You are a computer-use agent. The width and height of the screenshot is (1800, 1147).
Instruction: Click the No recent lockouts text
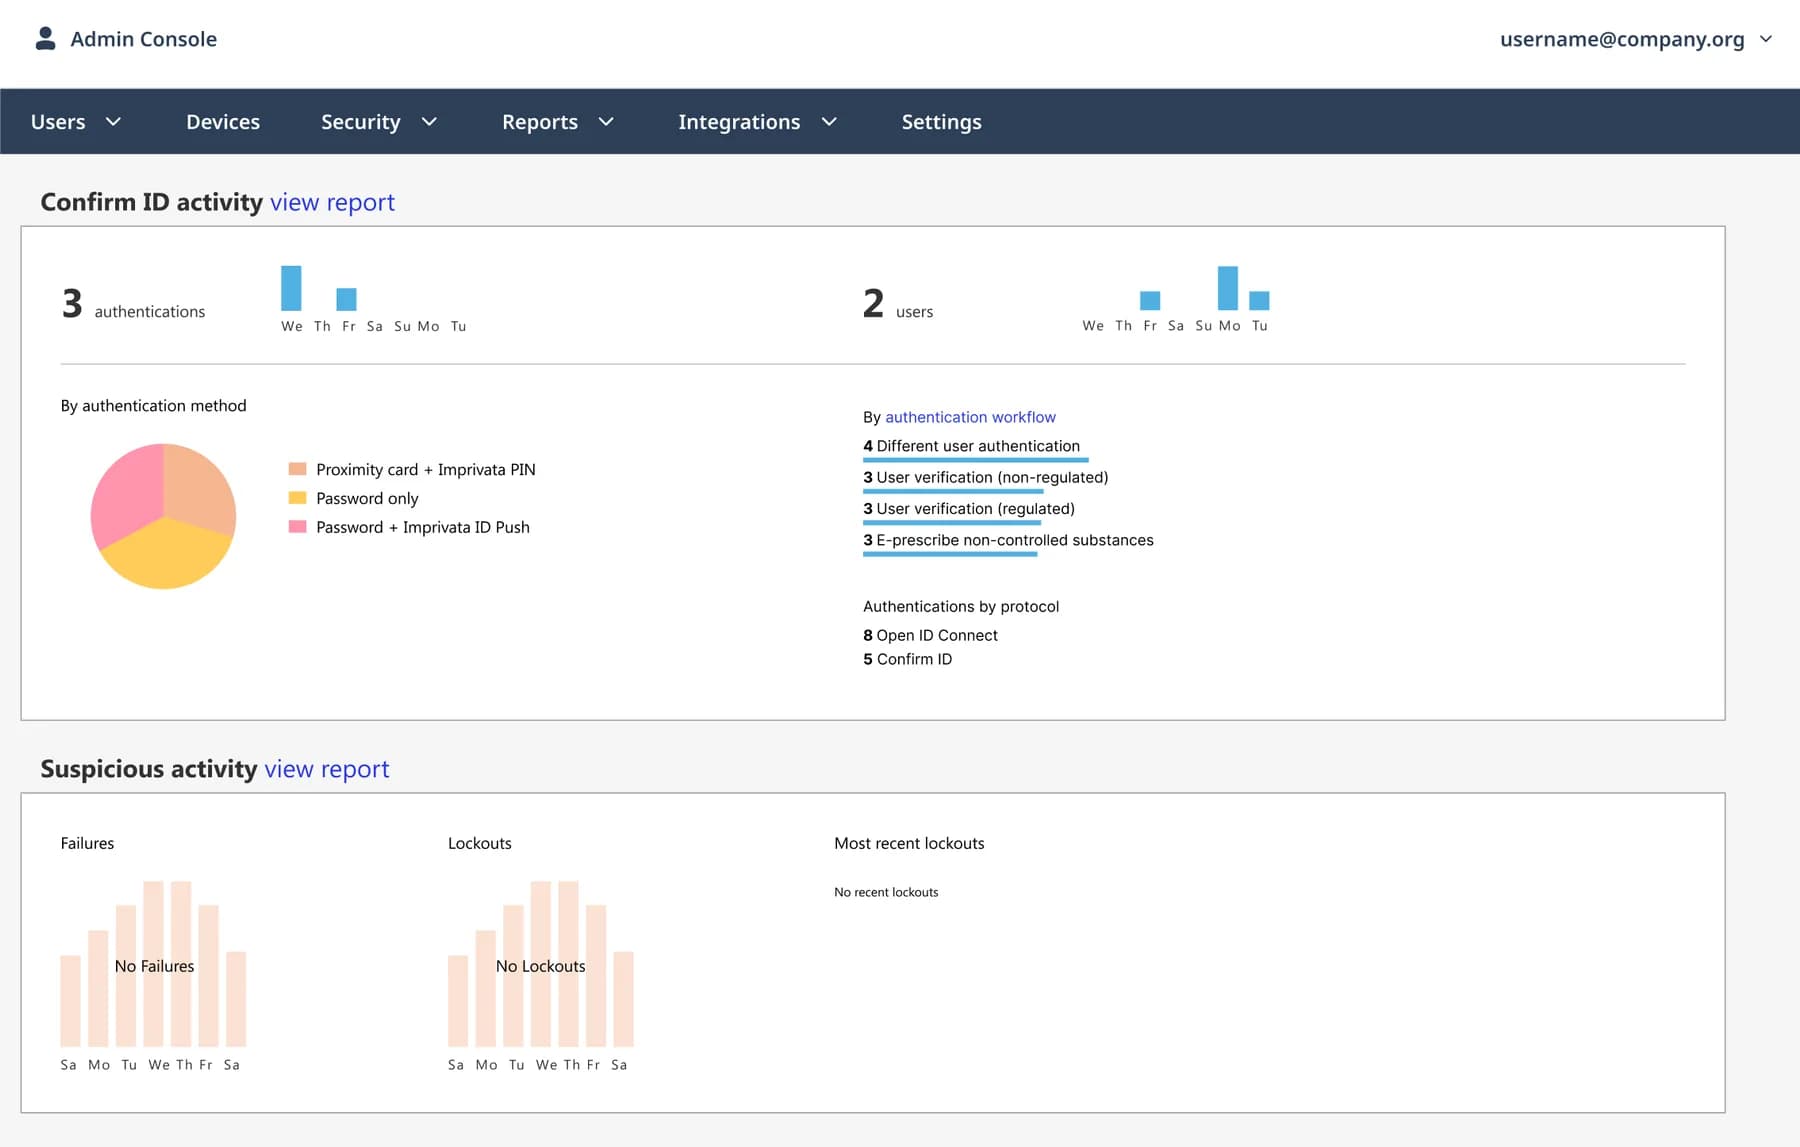pos(886,892)
